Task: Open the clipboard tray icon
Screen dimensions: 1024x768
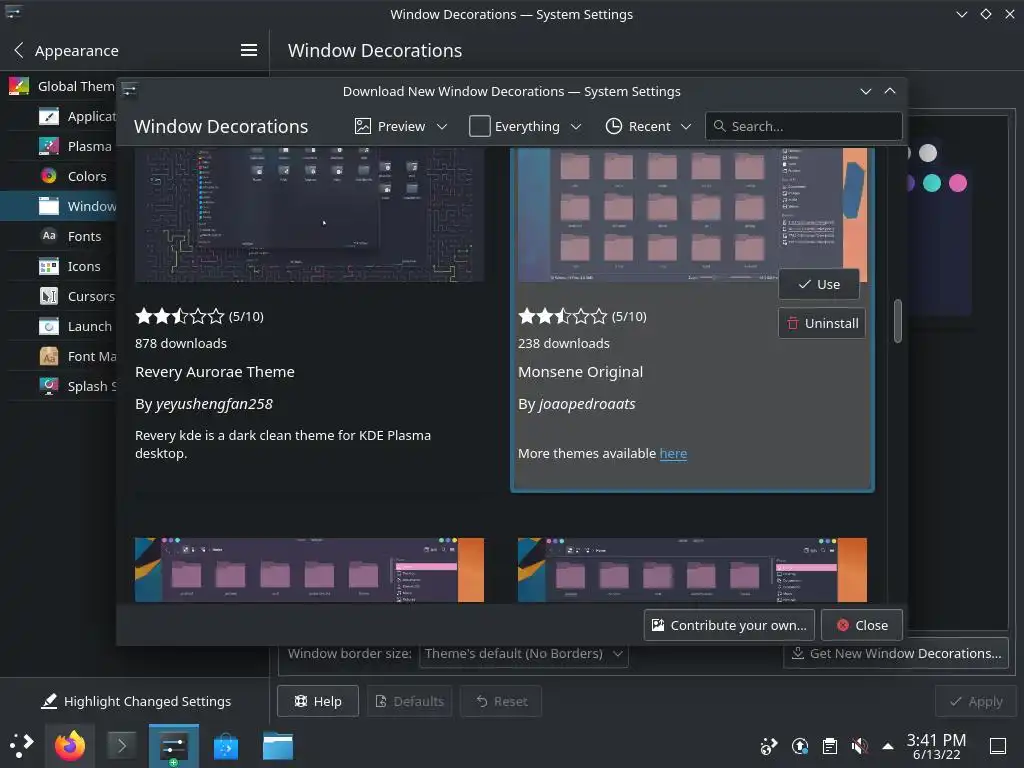Action: [830, 746]
